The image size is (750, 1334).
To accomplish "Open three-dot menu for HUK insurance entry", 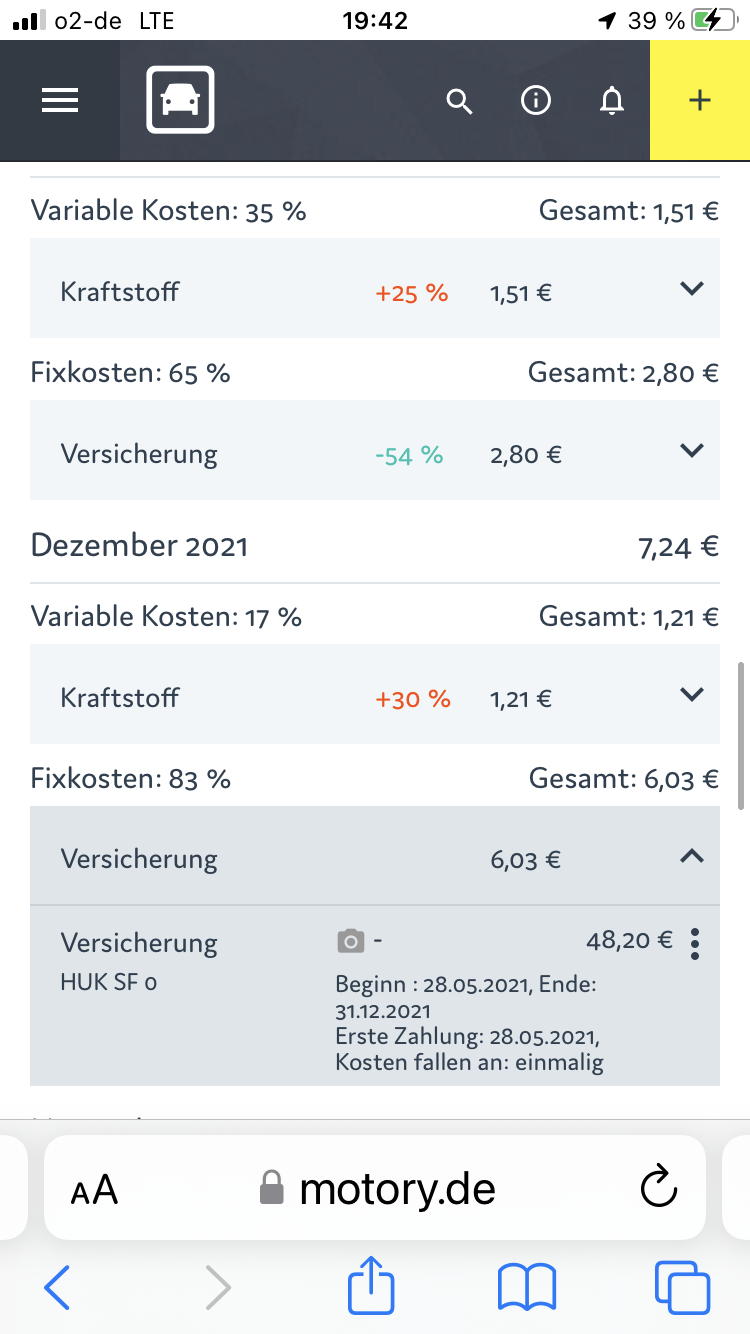I will 695,943.
